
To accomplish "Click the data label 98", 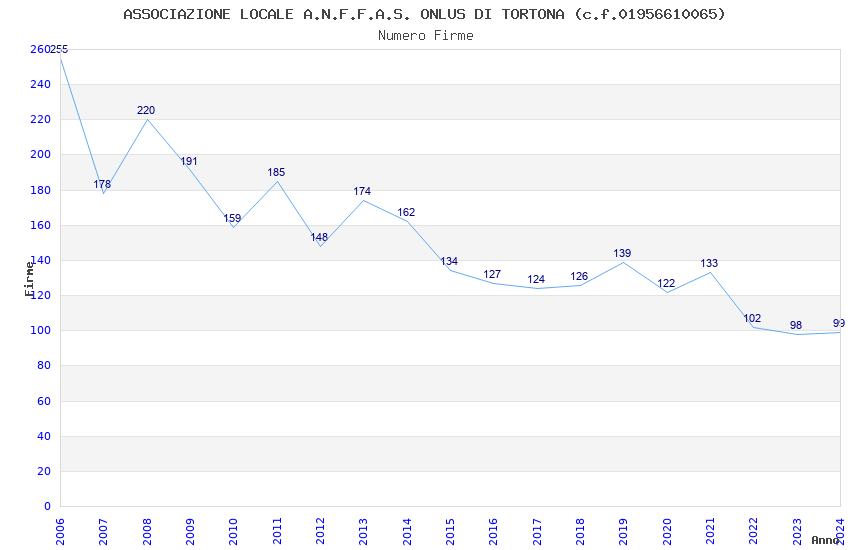I will [x=796, y=325].
